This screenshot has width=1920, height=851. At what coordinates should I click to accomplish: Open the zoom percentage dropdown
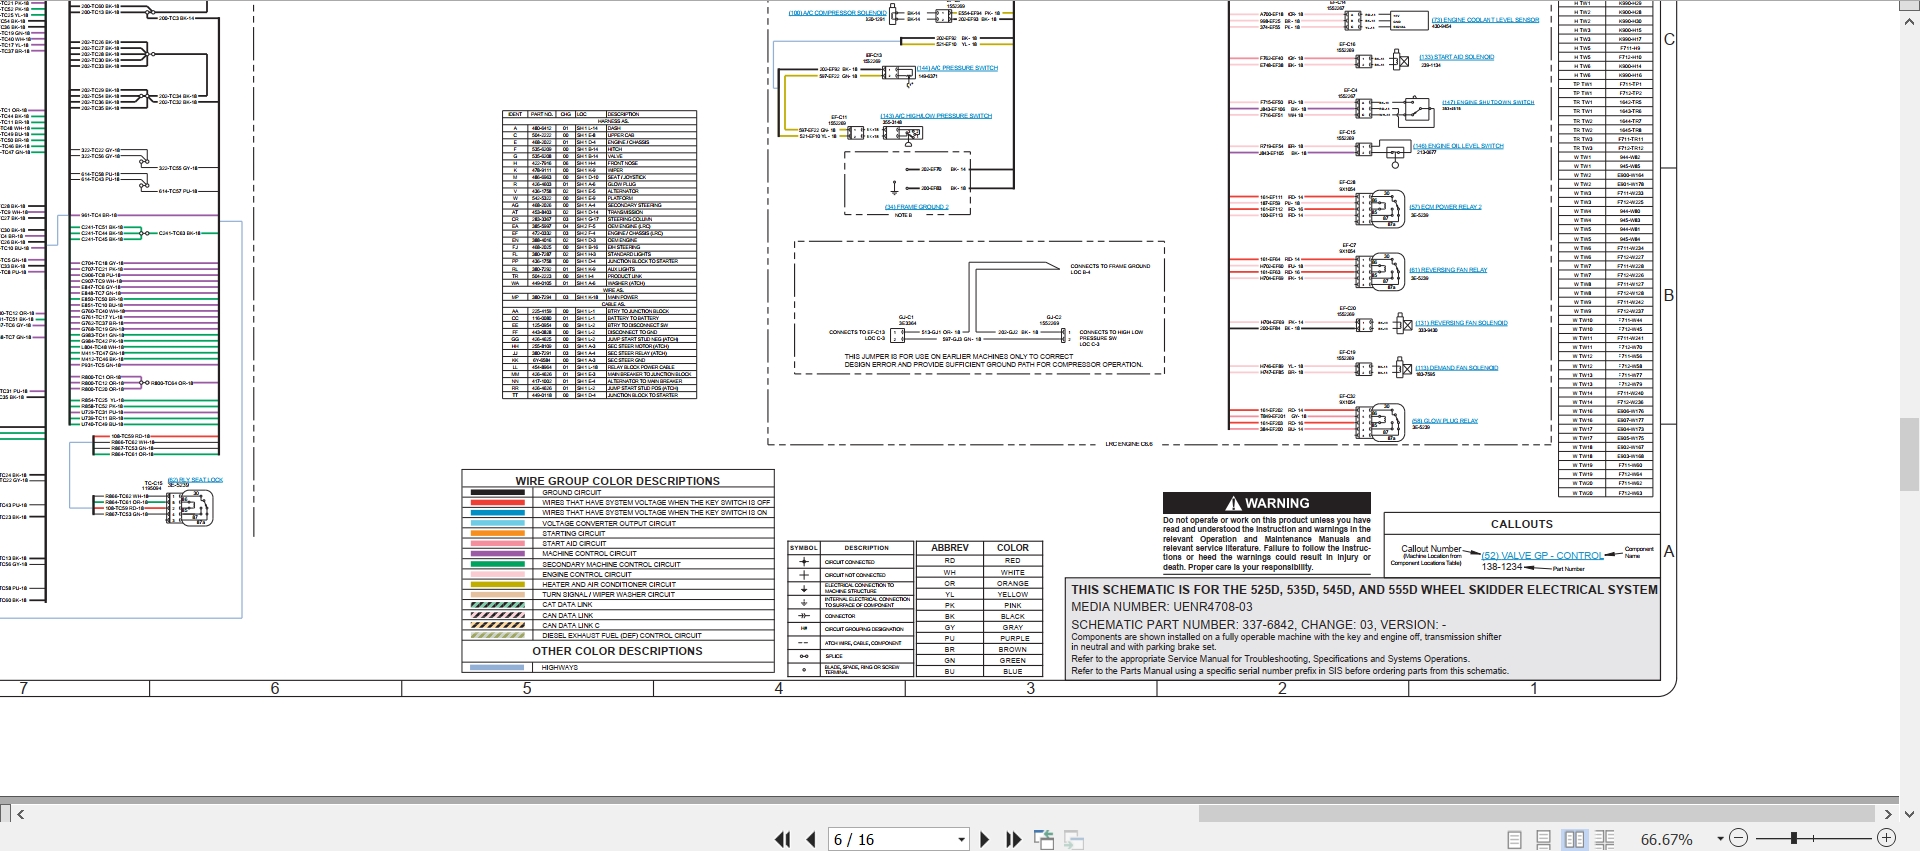point(1720,839)
